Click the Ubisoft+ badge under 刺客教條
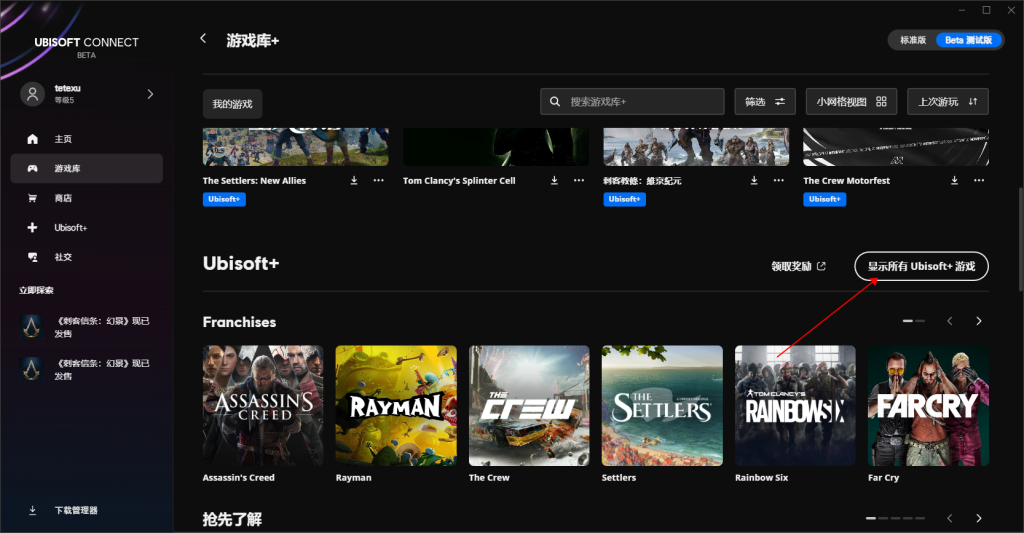1024x533 pixels. [x=624, y=199]
